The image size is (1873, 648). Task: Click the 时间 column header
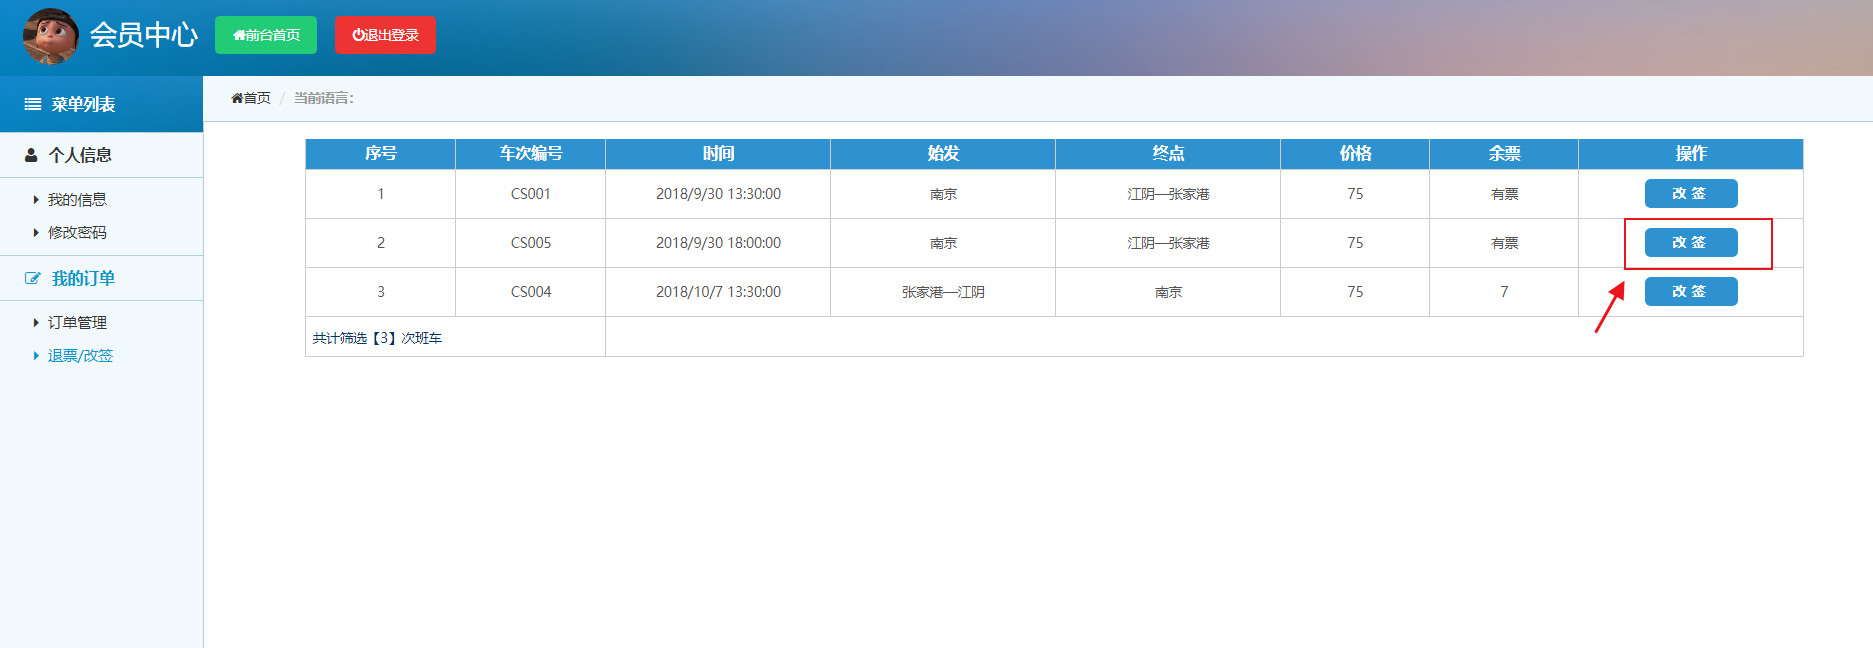point(718,153)
